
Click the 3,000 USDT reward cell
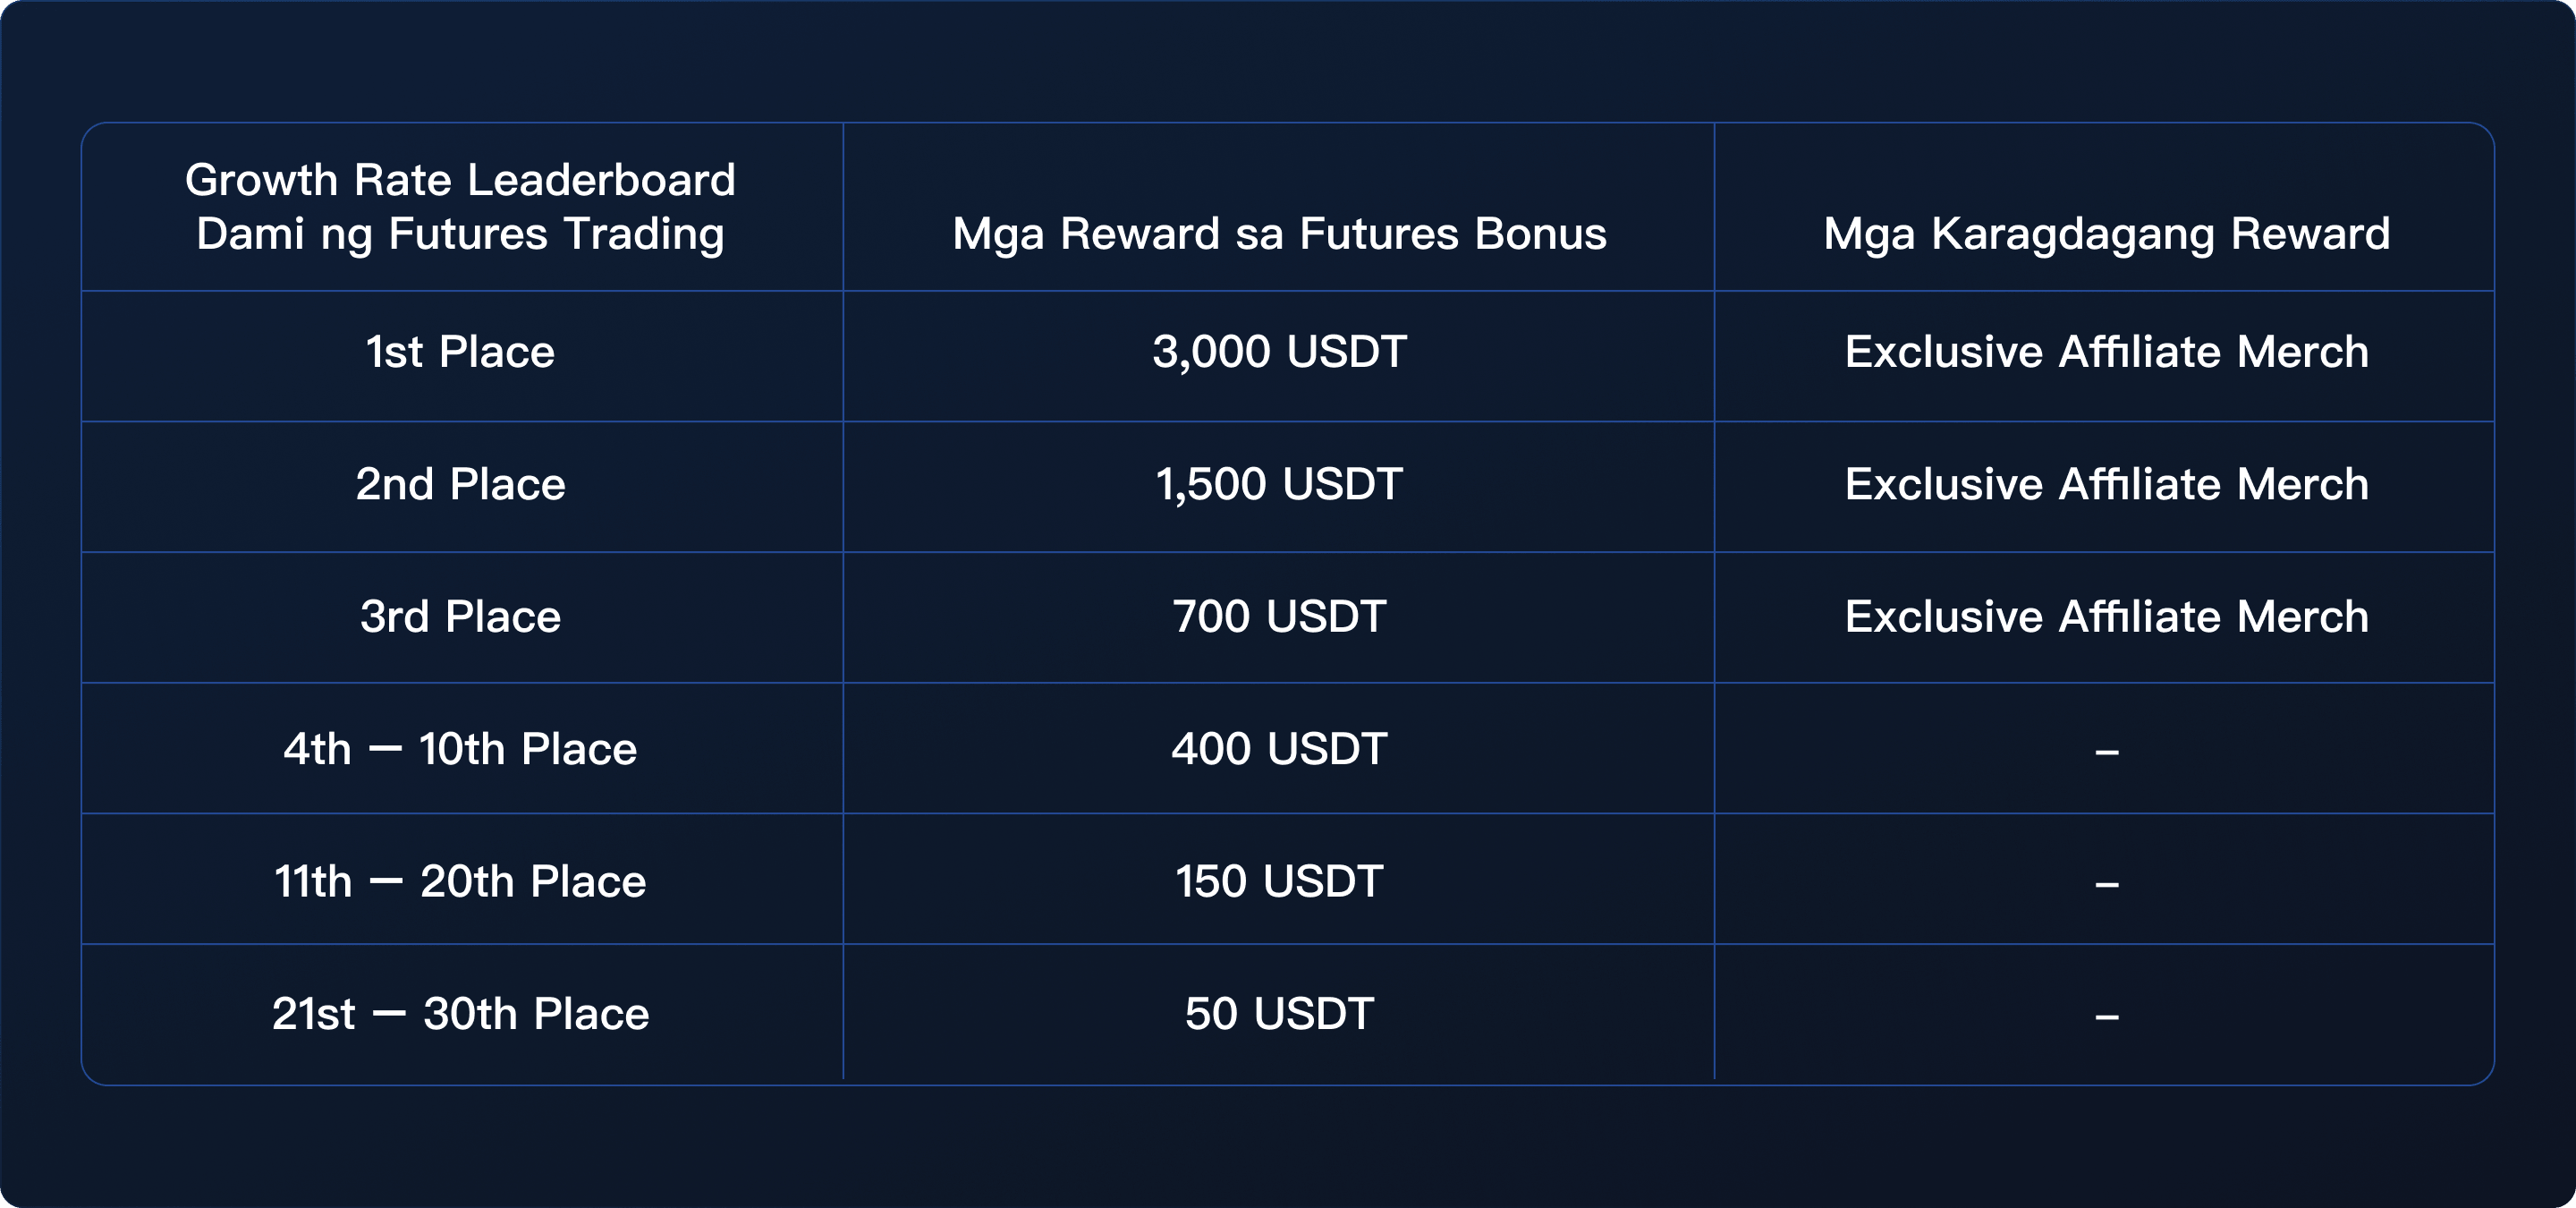pyautogui.click(x=1279, y=352)
